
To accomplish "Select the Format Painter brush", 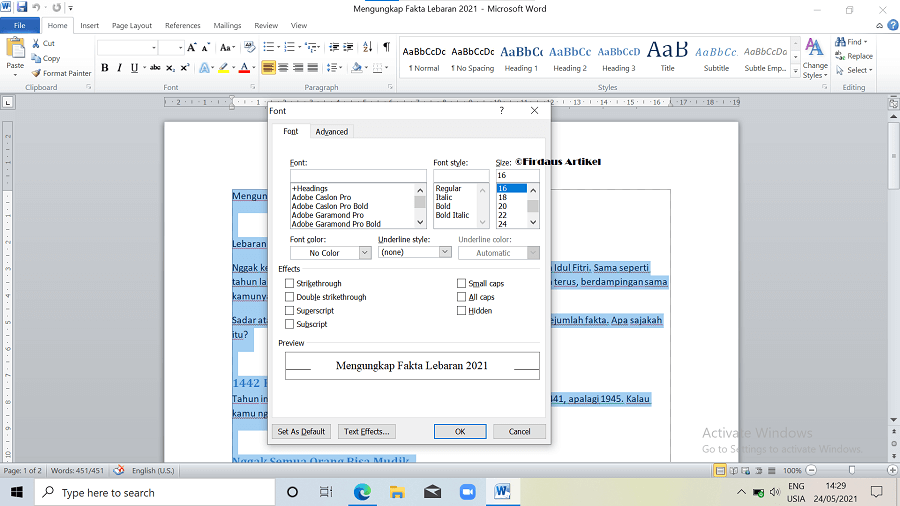I will [x=36, y=73].
